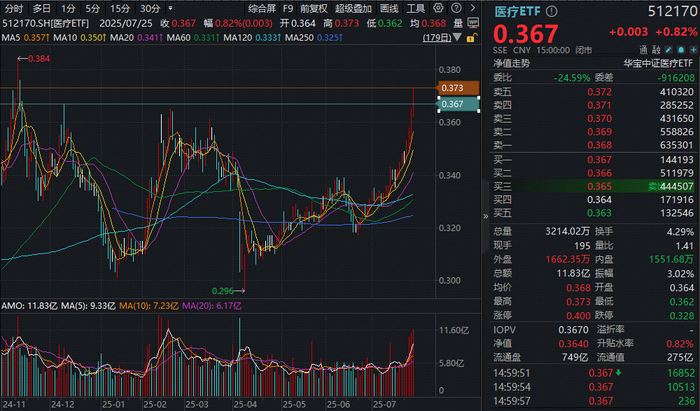Toggle 超级叠加 overlay option
The height and width of the screenshot is (411, 700).
pos(353,8)
